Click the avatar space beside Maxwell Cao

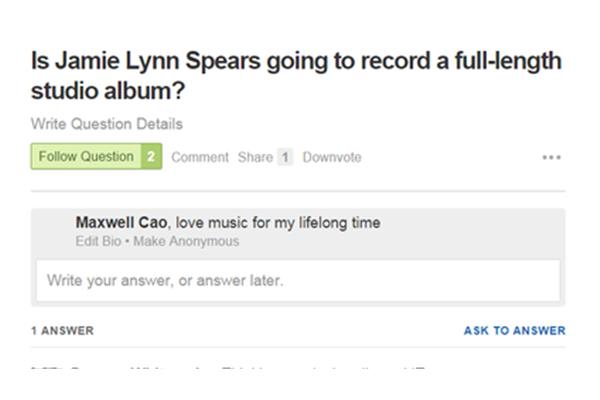tap(54, 232)
